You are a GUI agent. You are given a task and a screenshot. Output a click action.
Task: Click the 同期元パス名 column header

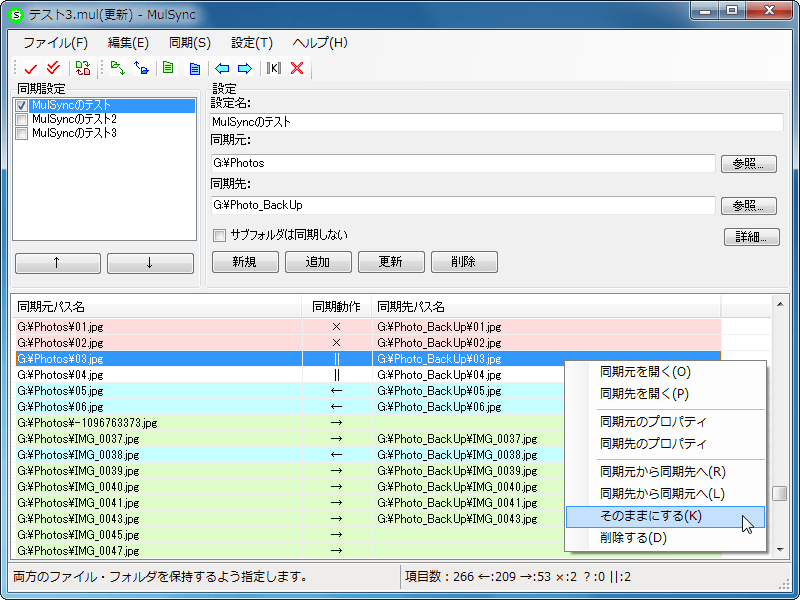pyautogui.click(x=157, y=307)
